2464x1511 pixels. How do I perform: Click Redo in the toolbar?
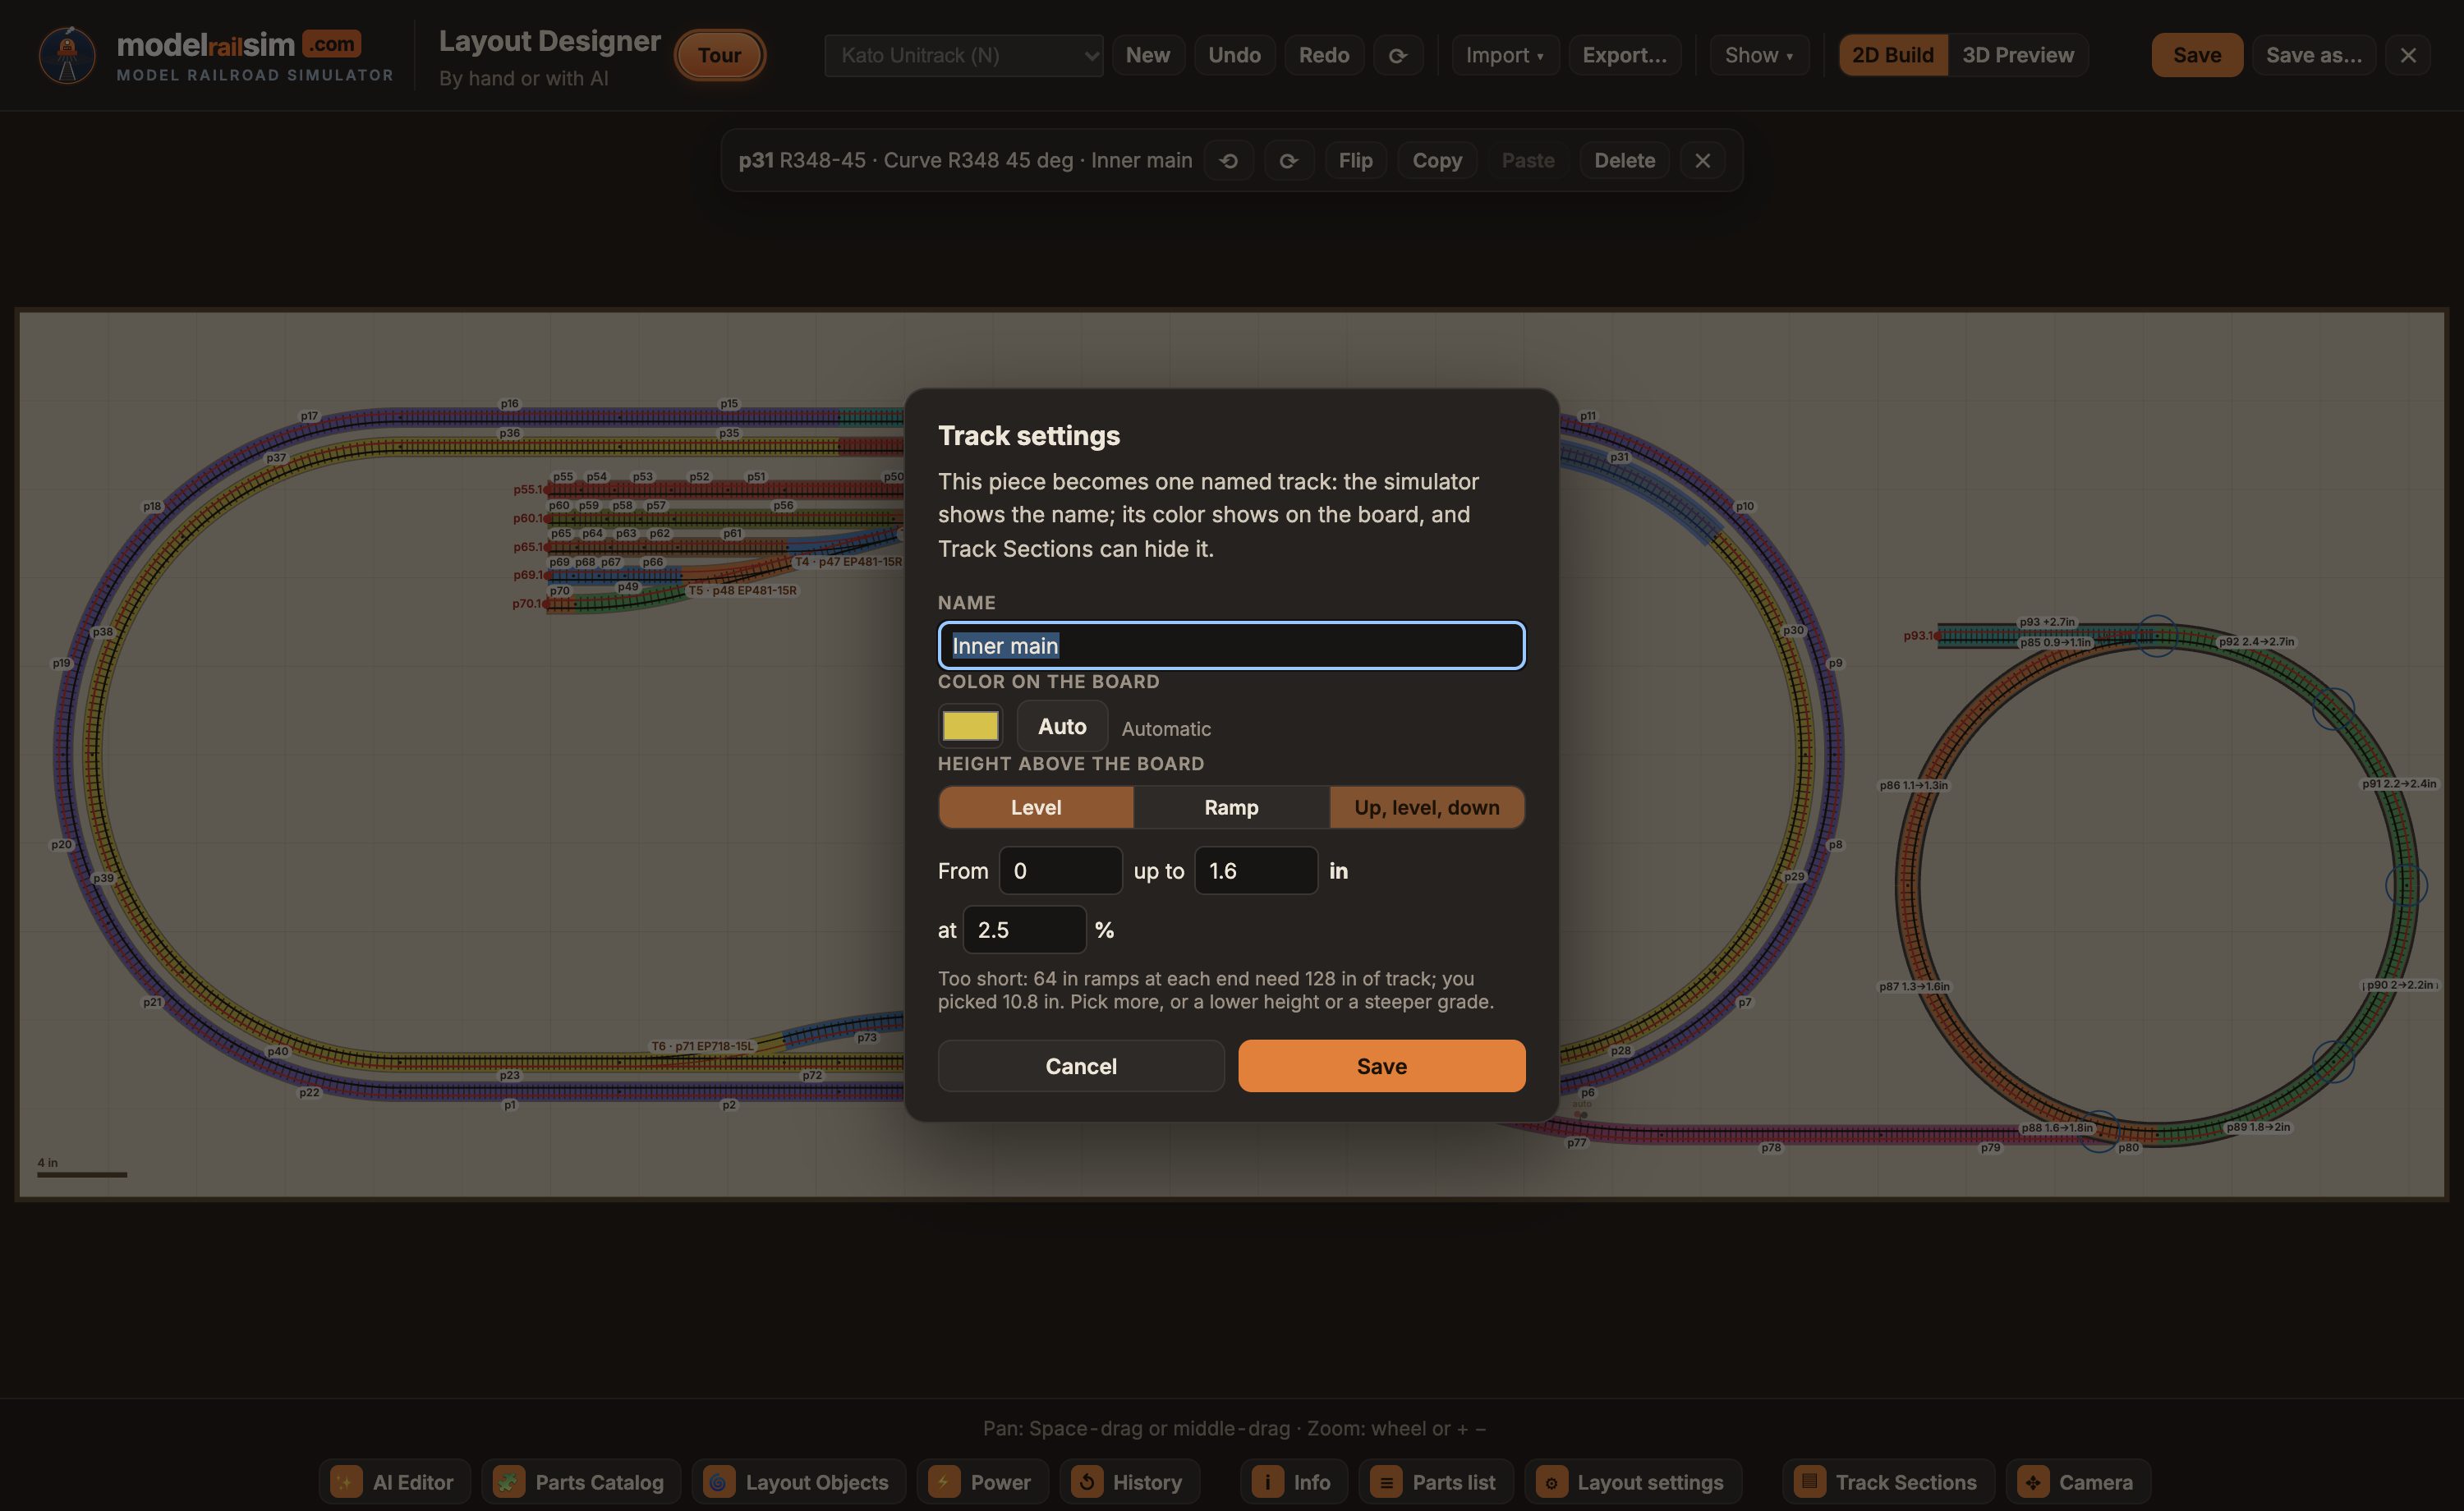[1324, 55]
